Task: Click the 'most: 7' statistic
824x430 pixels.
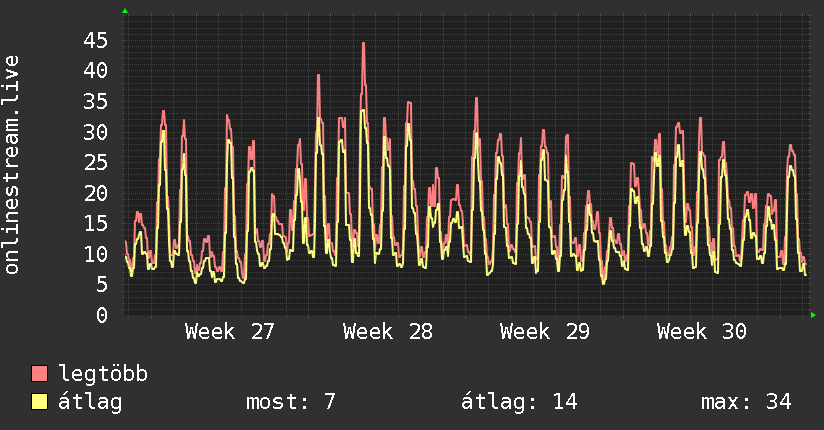Action: coord(291,402)
